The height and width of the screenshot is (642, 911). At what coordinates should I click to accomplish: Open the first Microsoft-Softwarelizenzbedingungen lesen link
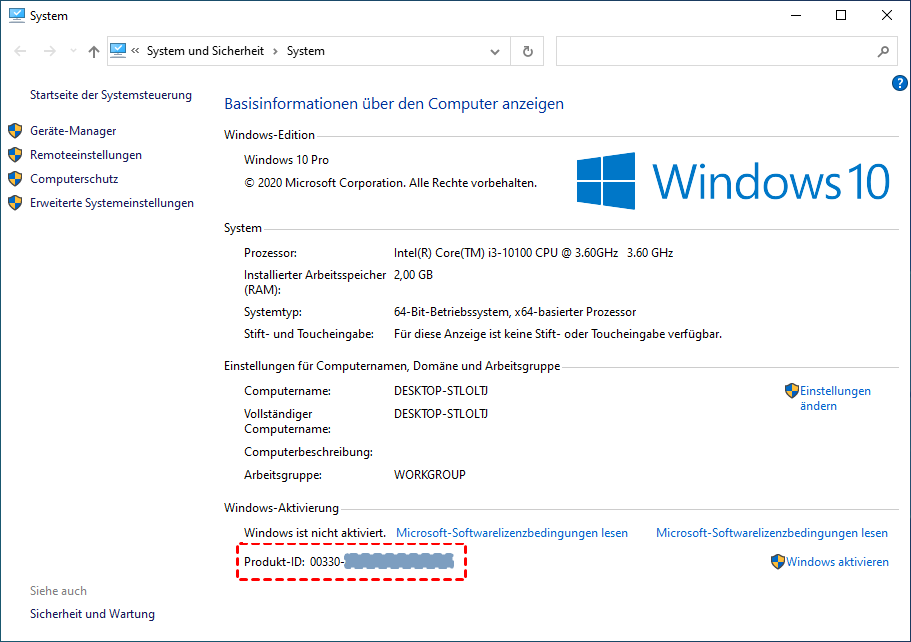click(512, 533)
